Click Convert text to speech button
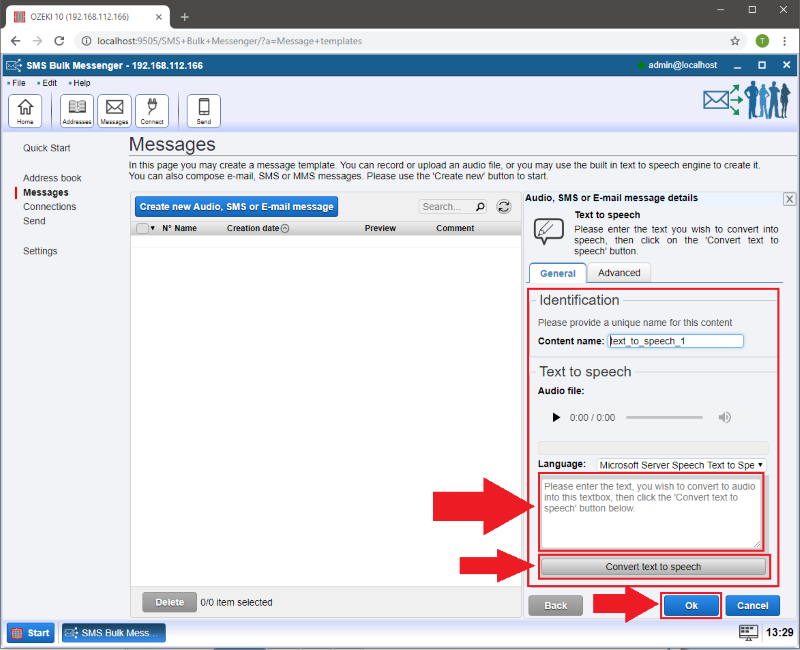The width and height of the screenshot is (800, 650). [x=653, y=567]
